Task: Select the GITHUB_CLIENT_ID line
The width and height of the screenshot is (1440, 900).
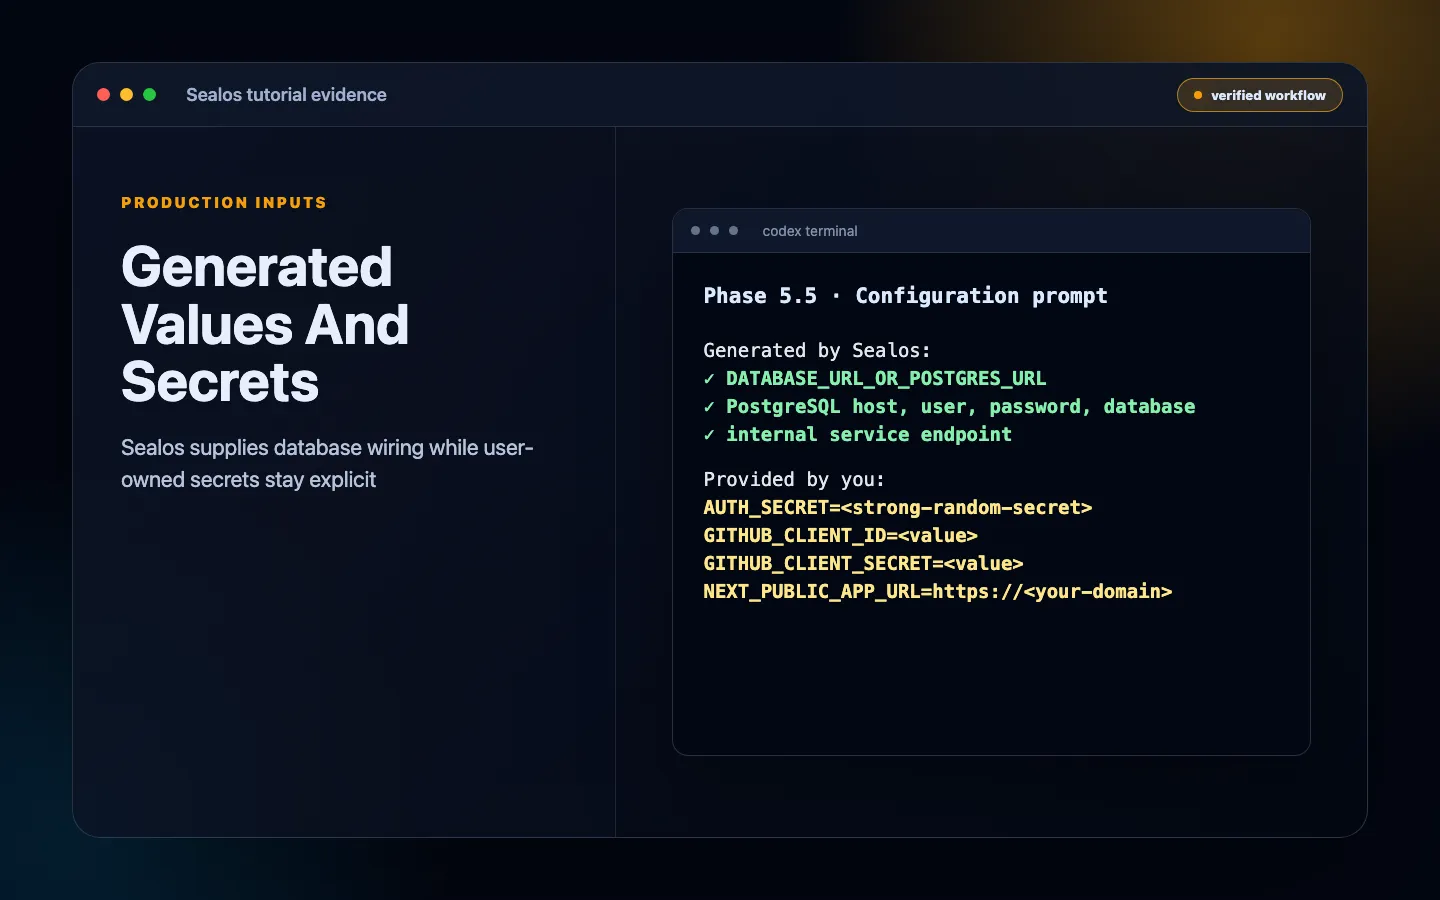Action: tap(840, 535)
